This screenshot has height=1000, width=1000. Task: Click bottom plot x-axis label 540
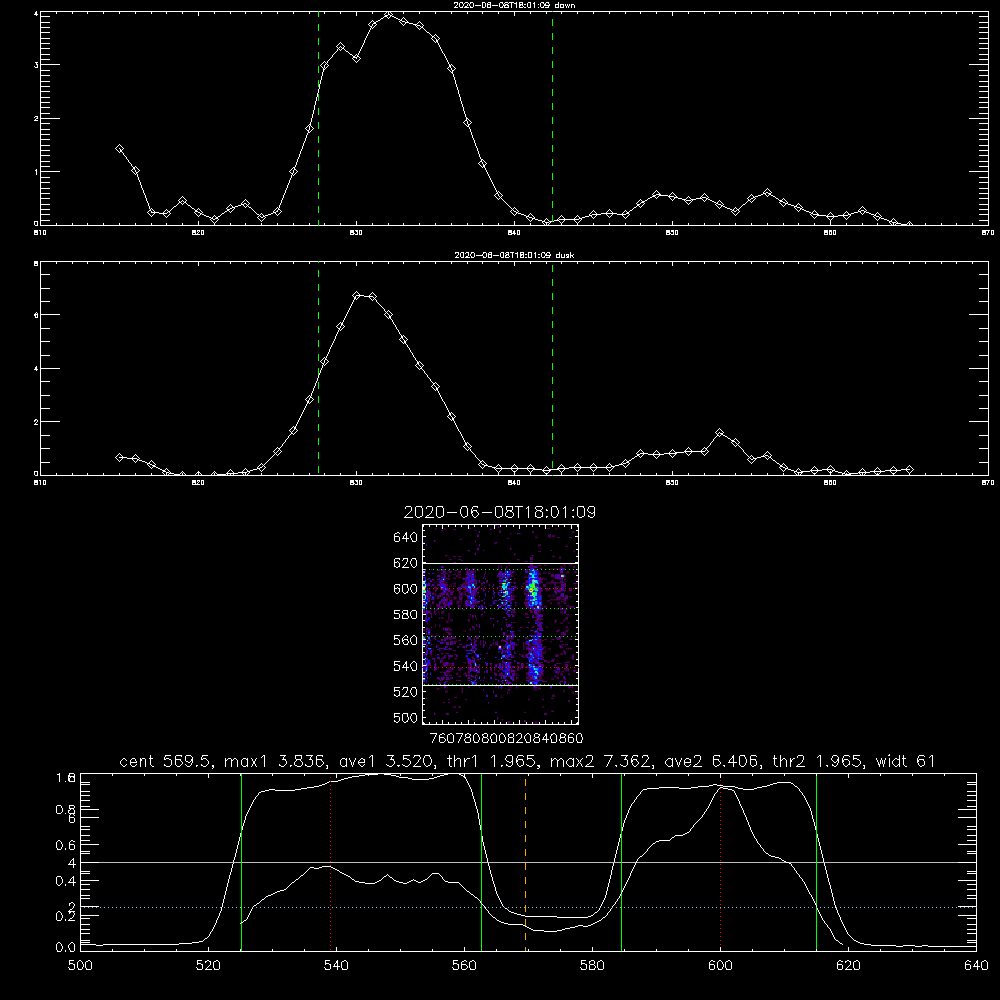tap(336, 966)
